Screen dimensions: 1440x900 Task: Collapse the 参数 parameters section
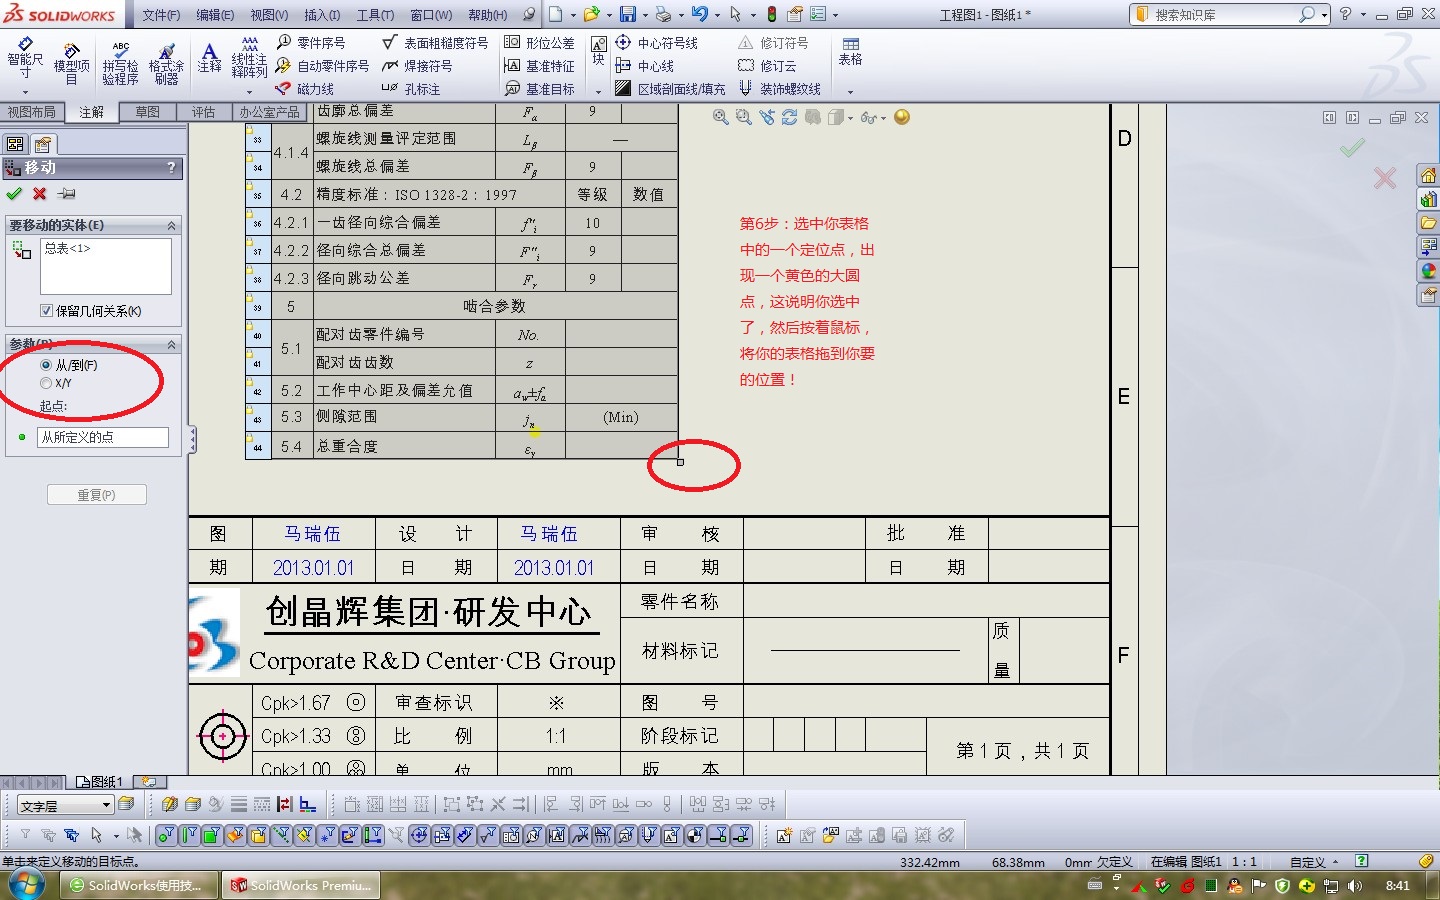point(171,345)
